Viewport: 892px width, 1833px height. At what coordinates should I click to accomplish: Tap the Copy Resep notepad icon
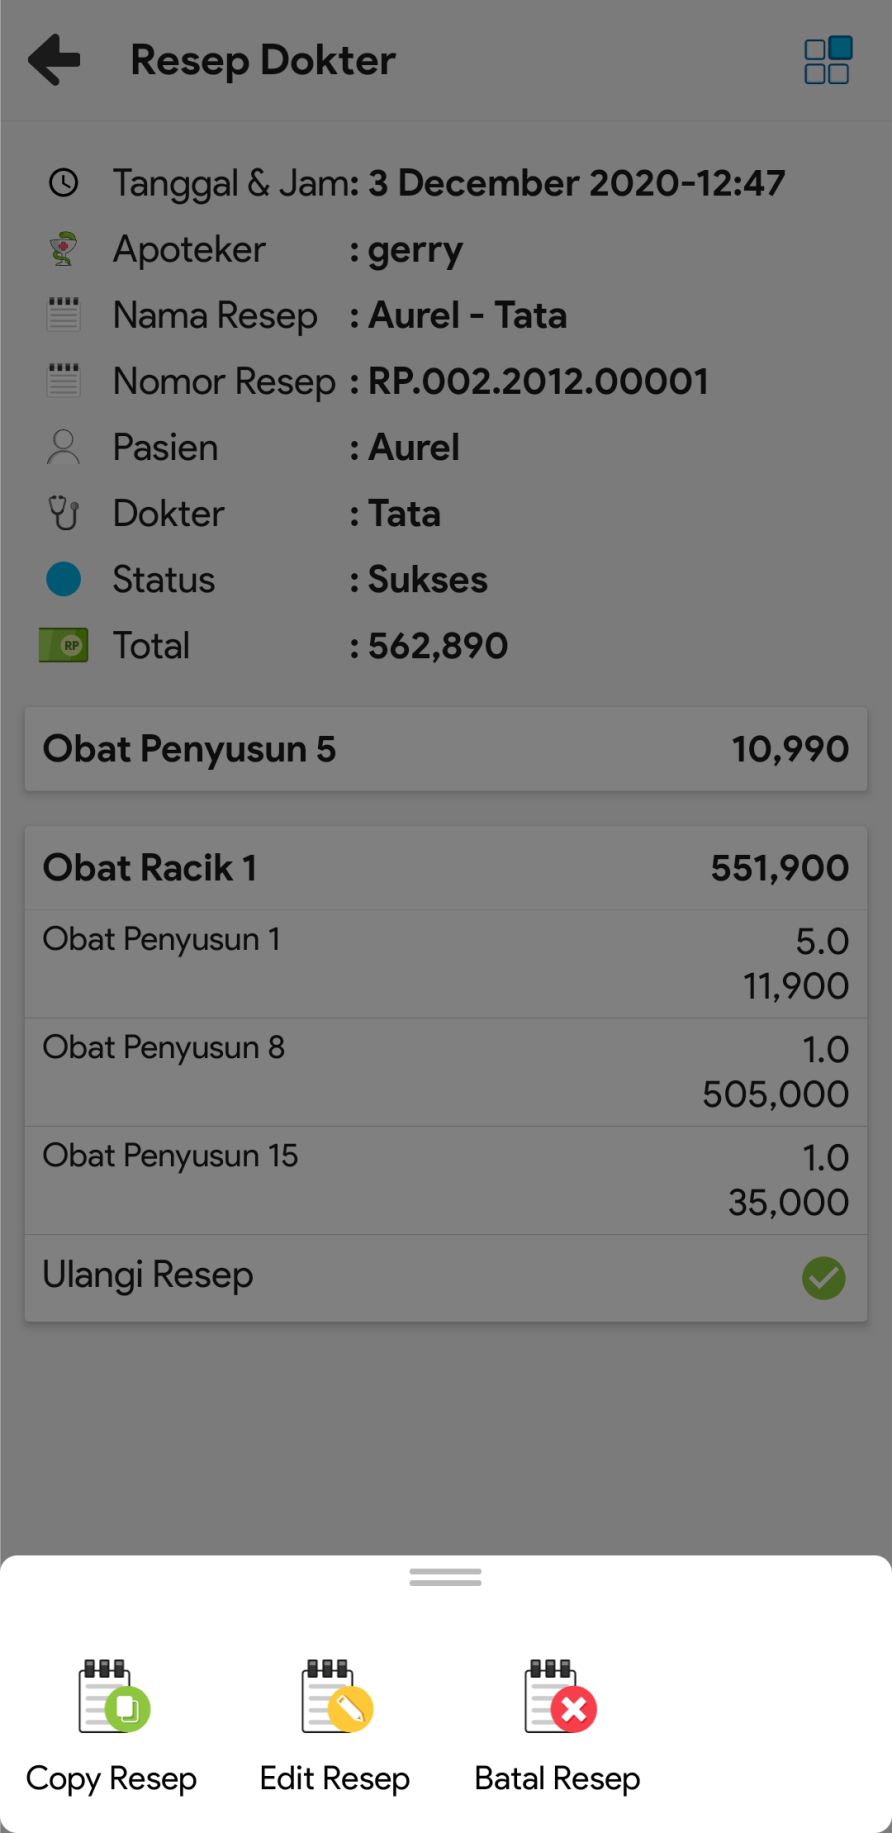tap(113, 1696)
